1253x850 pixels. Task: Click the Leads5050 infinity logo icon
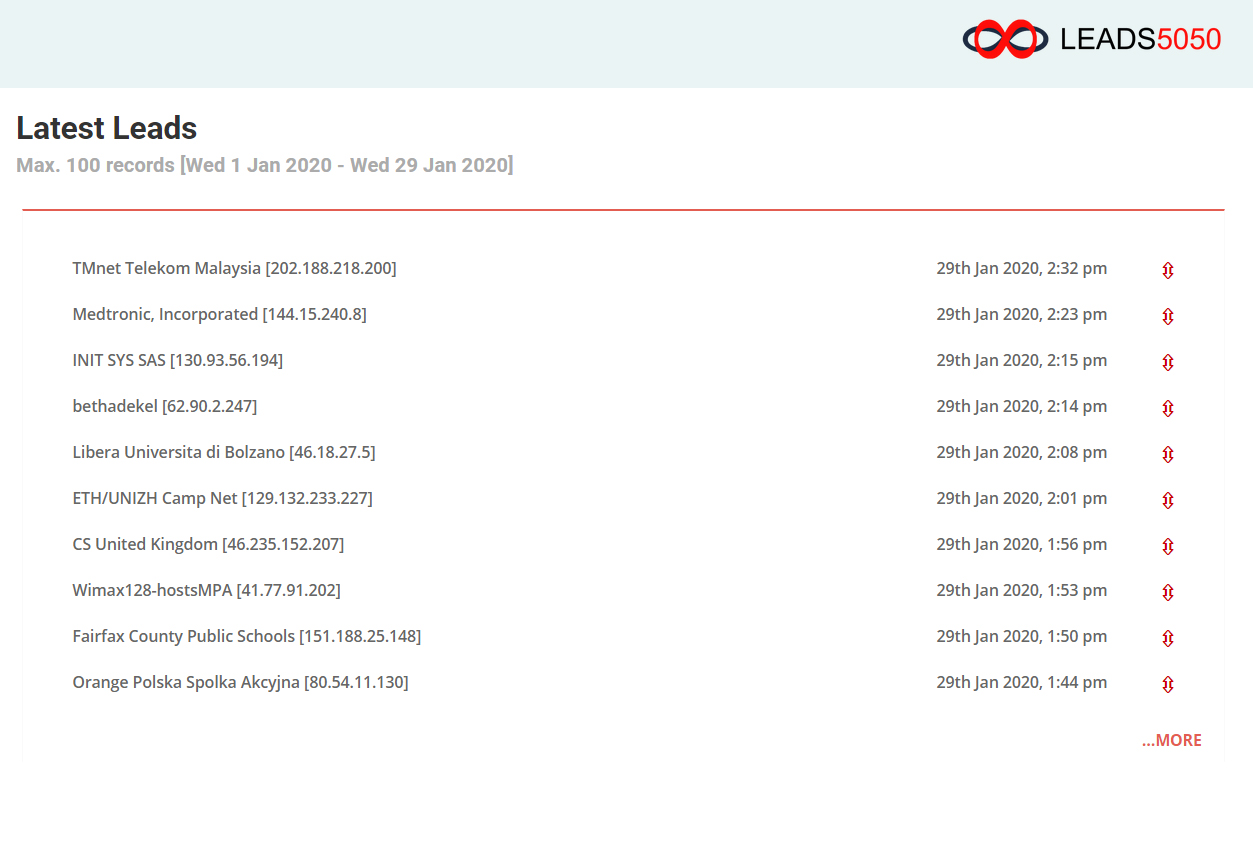pos(1005,39)
